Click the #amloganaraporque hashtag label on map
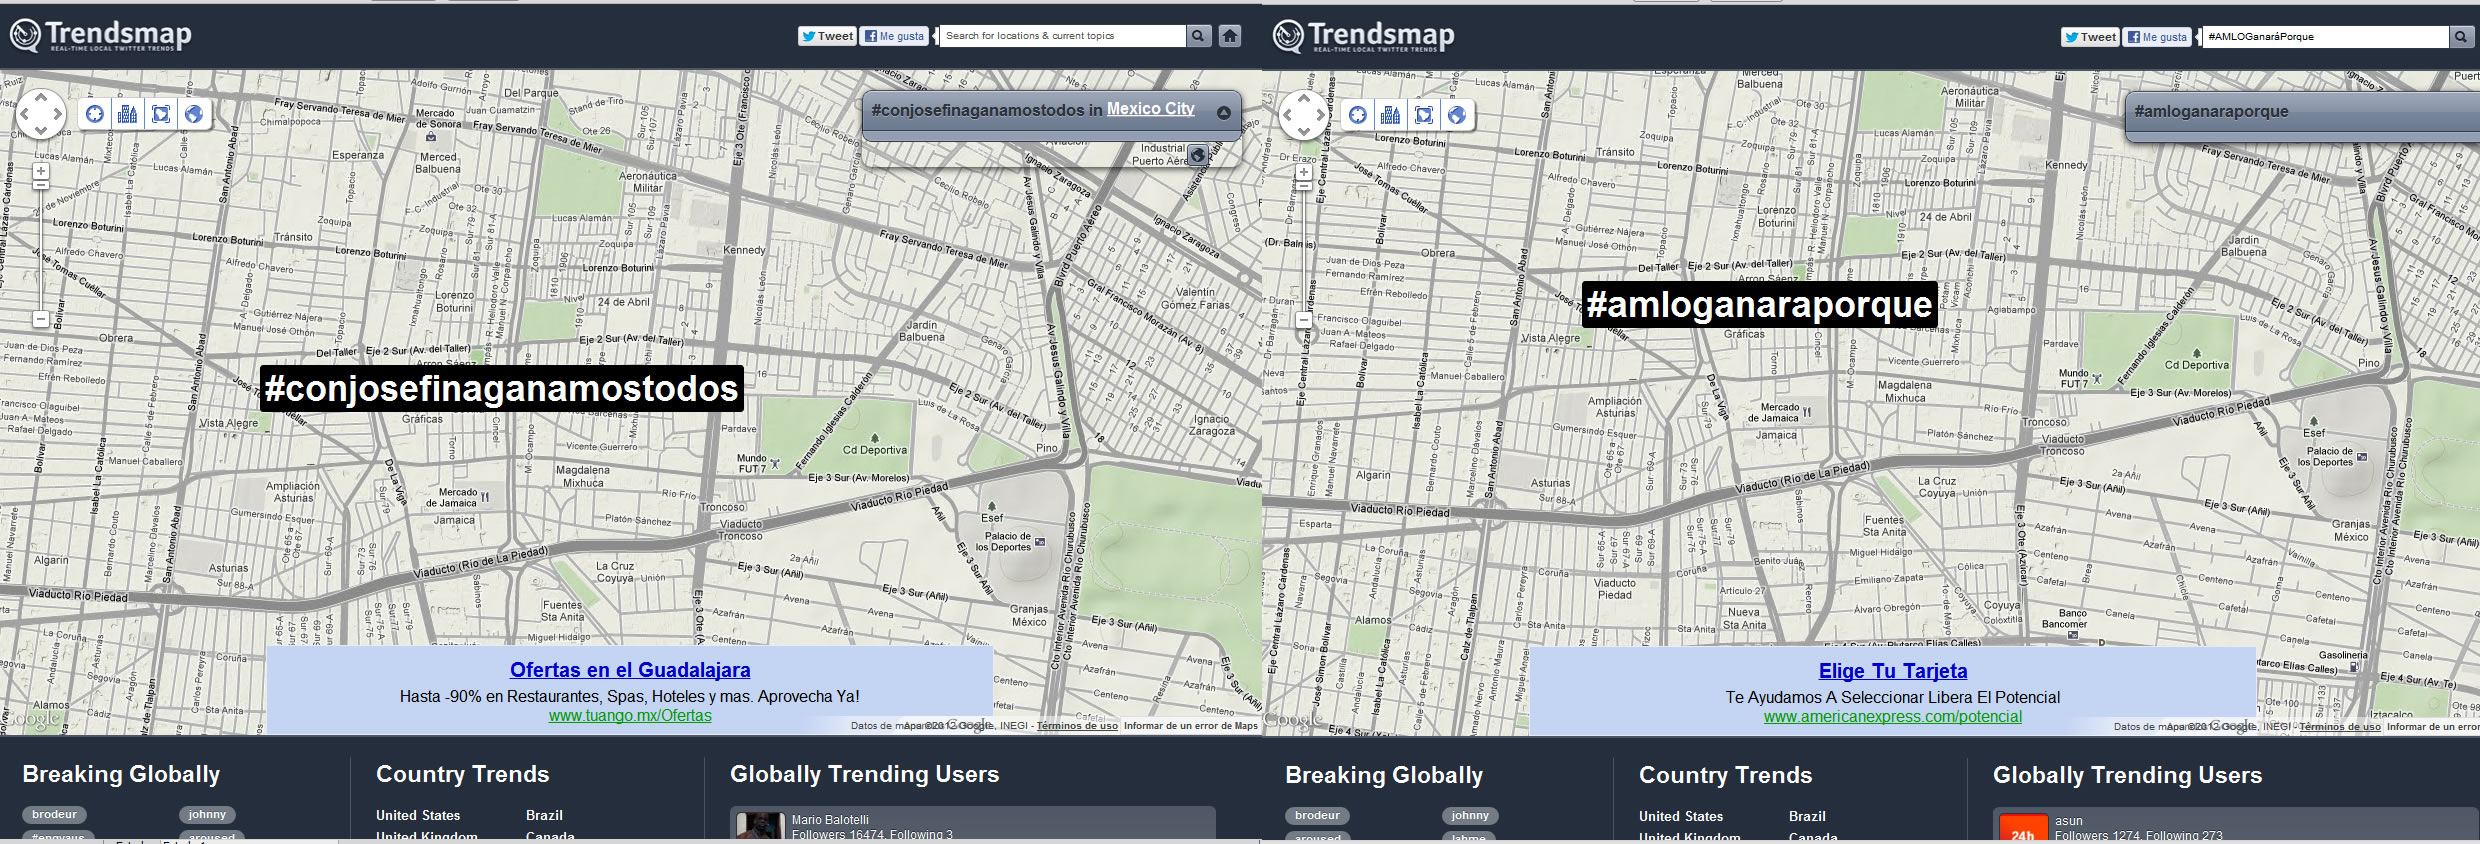Image resolution: width=2480 pixels, height=844 pixels. point(1760,304)
